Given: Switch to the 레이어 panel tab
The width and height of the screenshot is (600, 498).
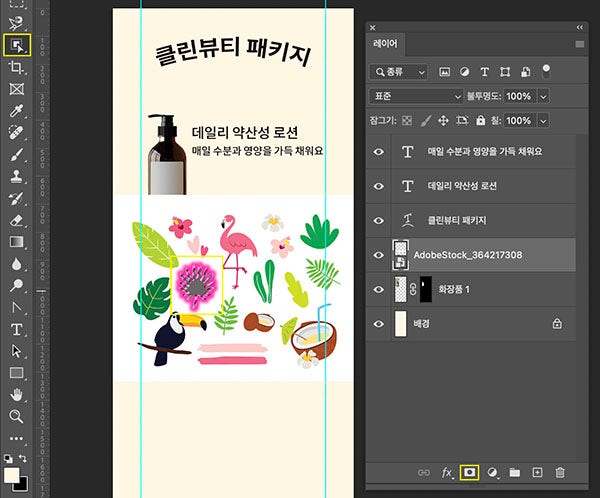Looking at the screenshot, I should [384, 45].
